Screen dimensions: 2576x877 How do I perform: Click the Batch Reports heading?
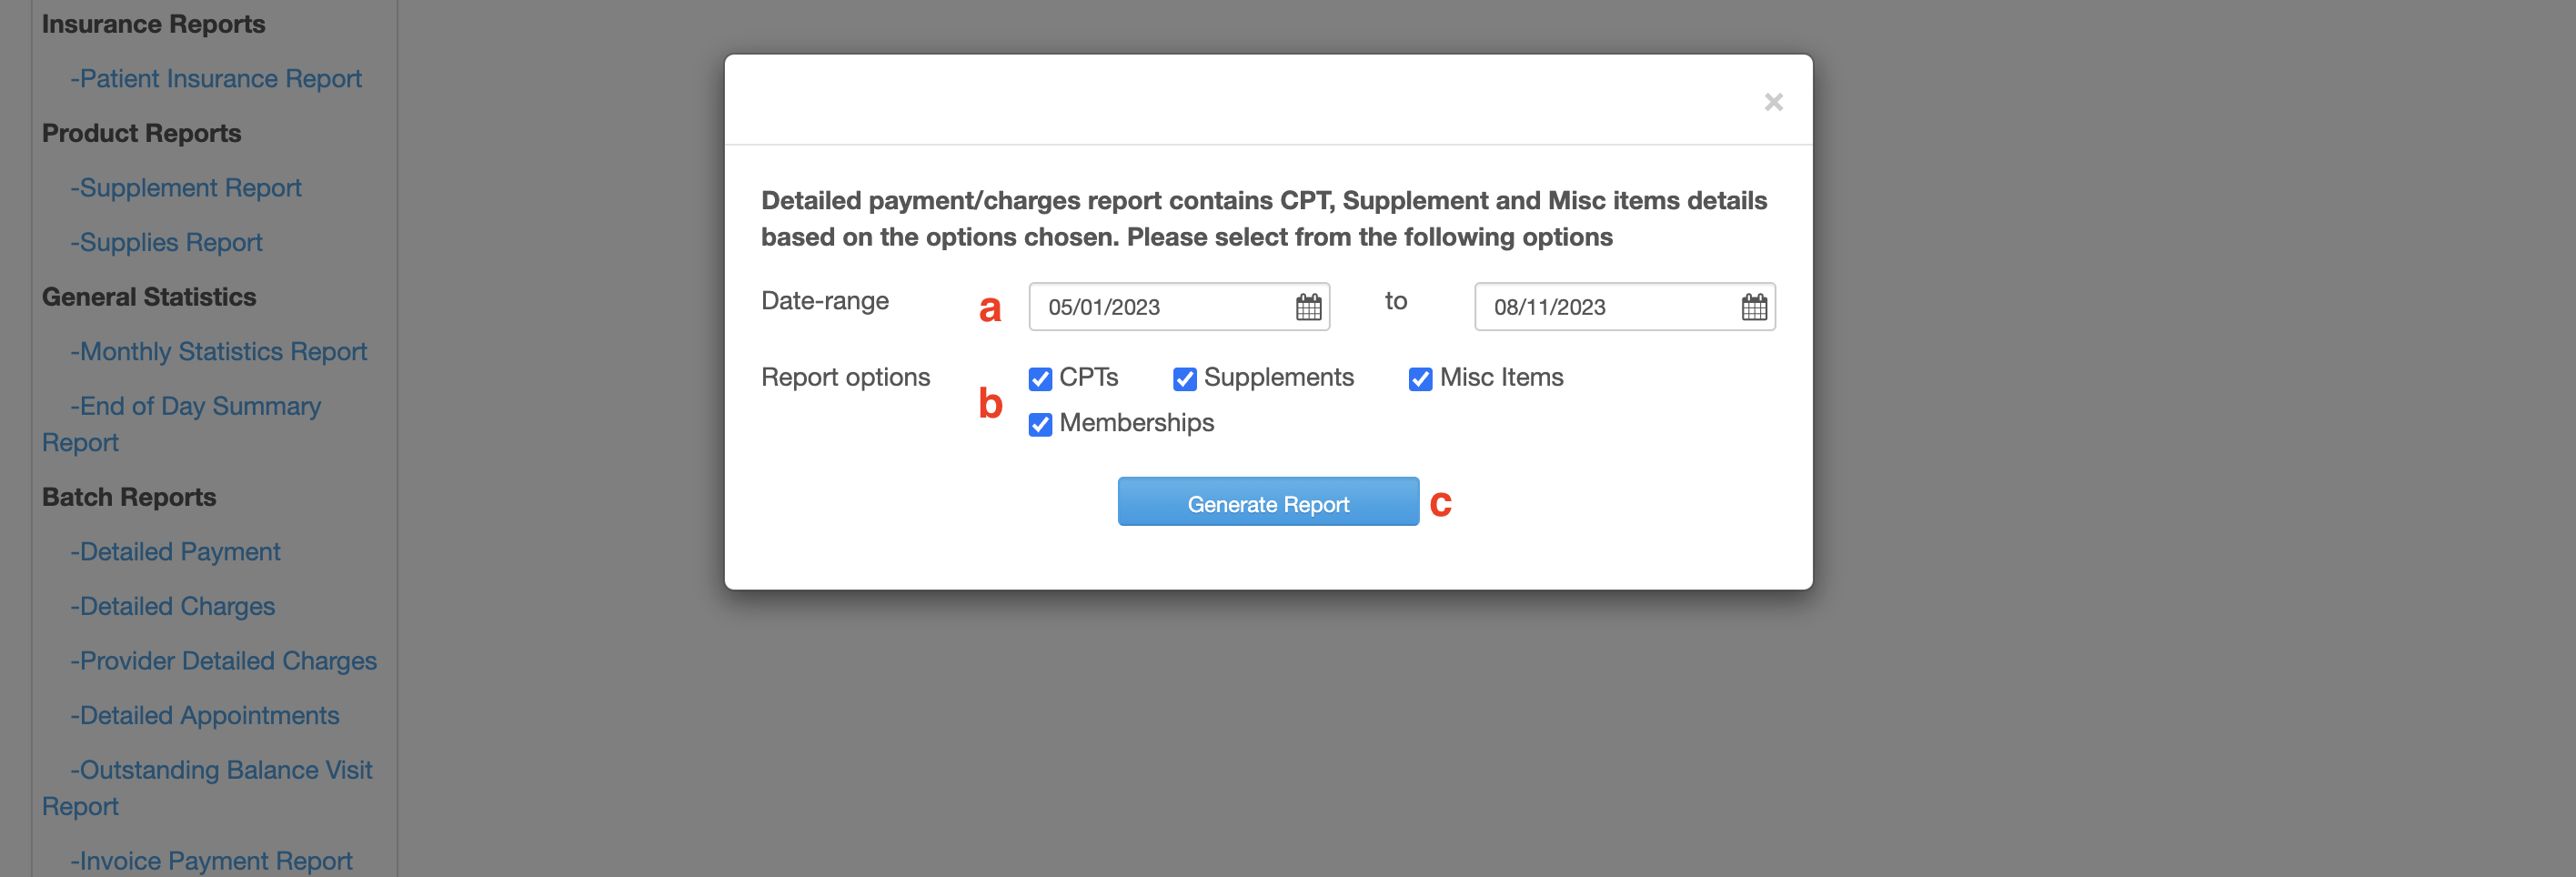tap(129, 497)
